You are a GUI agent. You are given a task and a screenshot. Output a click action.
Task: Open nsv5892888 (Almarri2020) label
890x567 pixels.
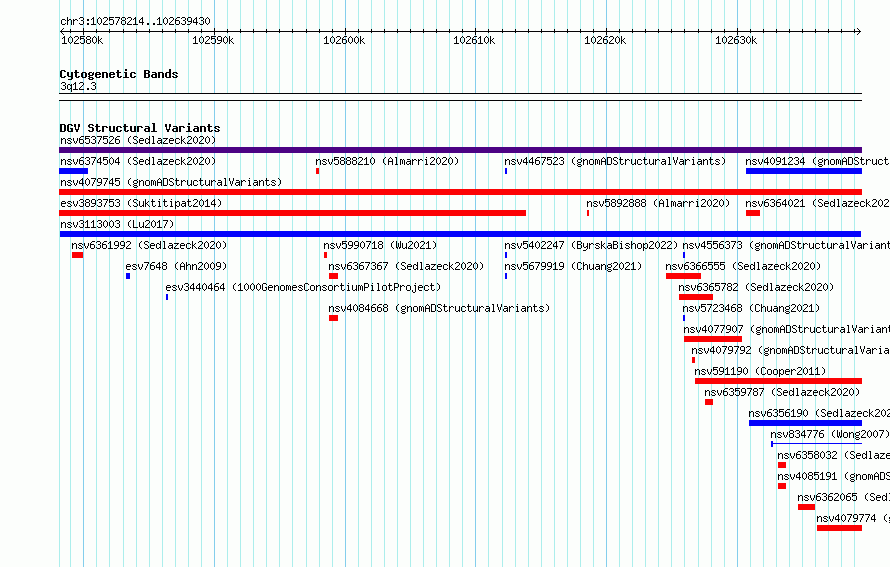click(658, 203)
